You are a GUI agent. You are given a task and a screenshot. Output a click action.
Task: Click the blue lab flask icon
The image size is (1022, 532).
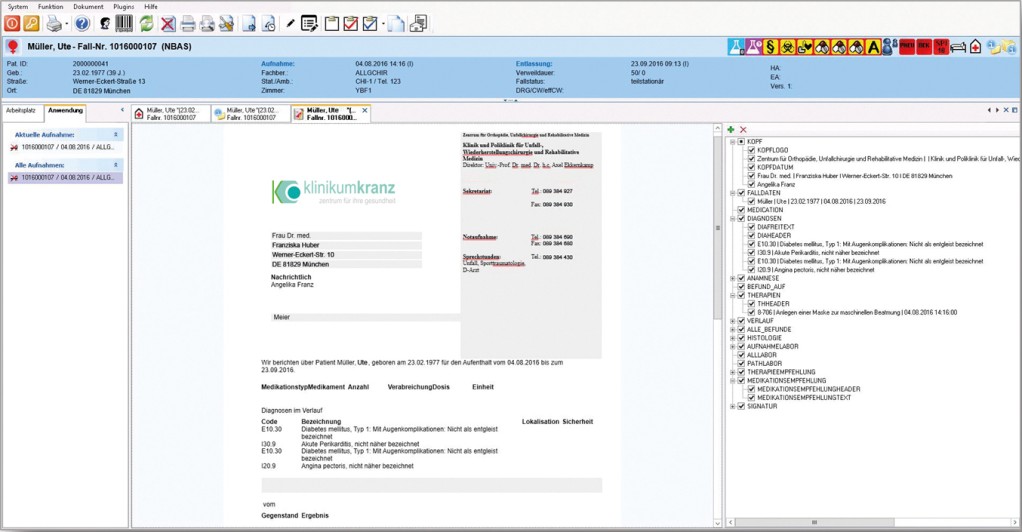[736, 46]
